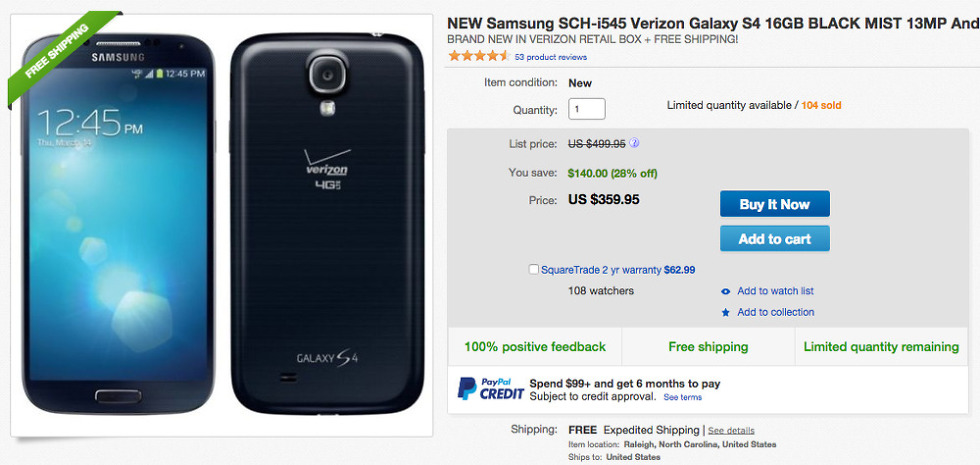Click the Add to watch list link
Screen dimensions: 980x465
[775, 291]
